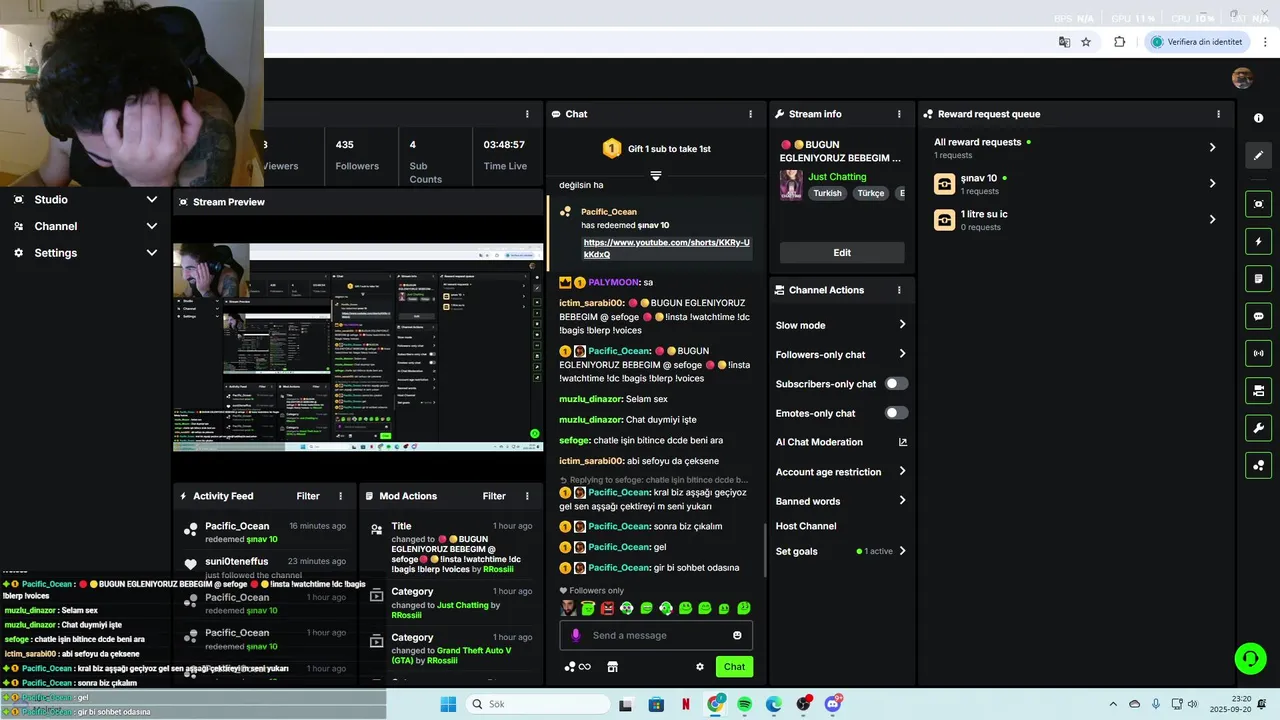Click the Pacific_Ocean username in Activity Feed
The image size is (1280, 720).
237,526
